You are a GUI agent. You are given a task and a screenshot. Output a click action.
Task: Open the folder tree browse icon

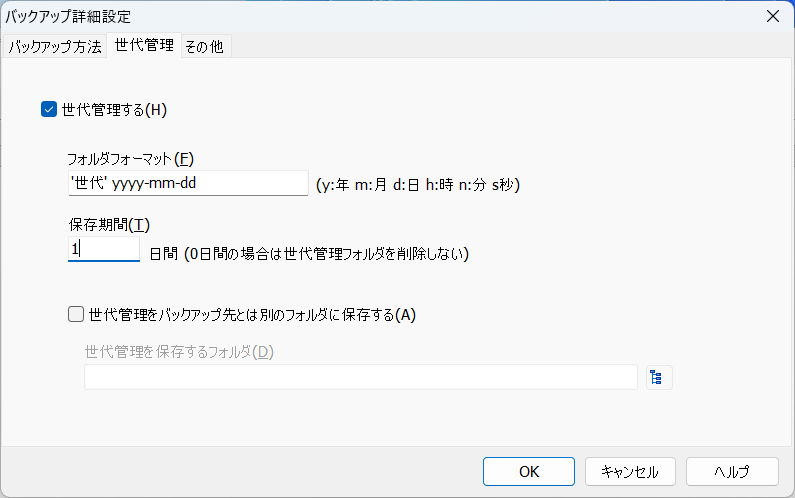coord(656,377)
